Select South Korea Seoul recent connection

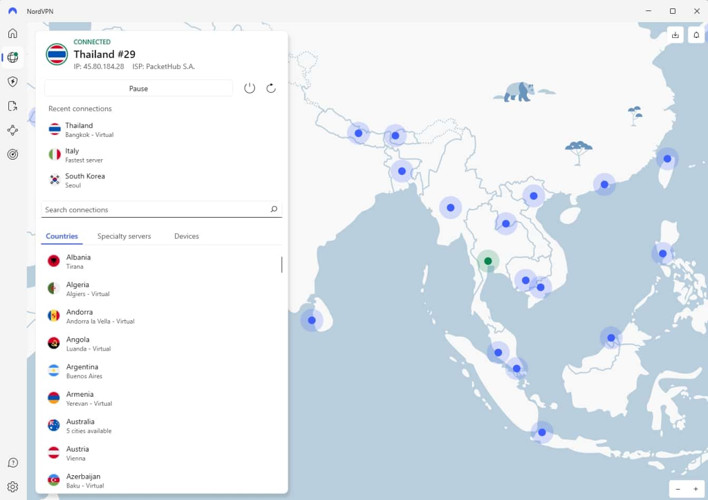click(85, 180)
